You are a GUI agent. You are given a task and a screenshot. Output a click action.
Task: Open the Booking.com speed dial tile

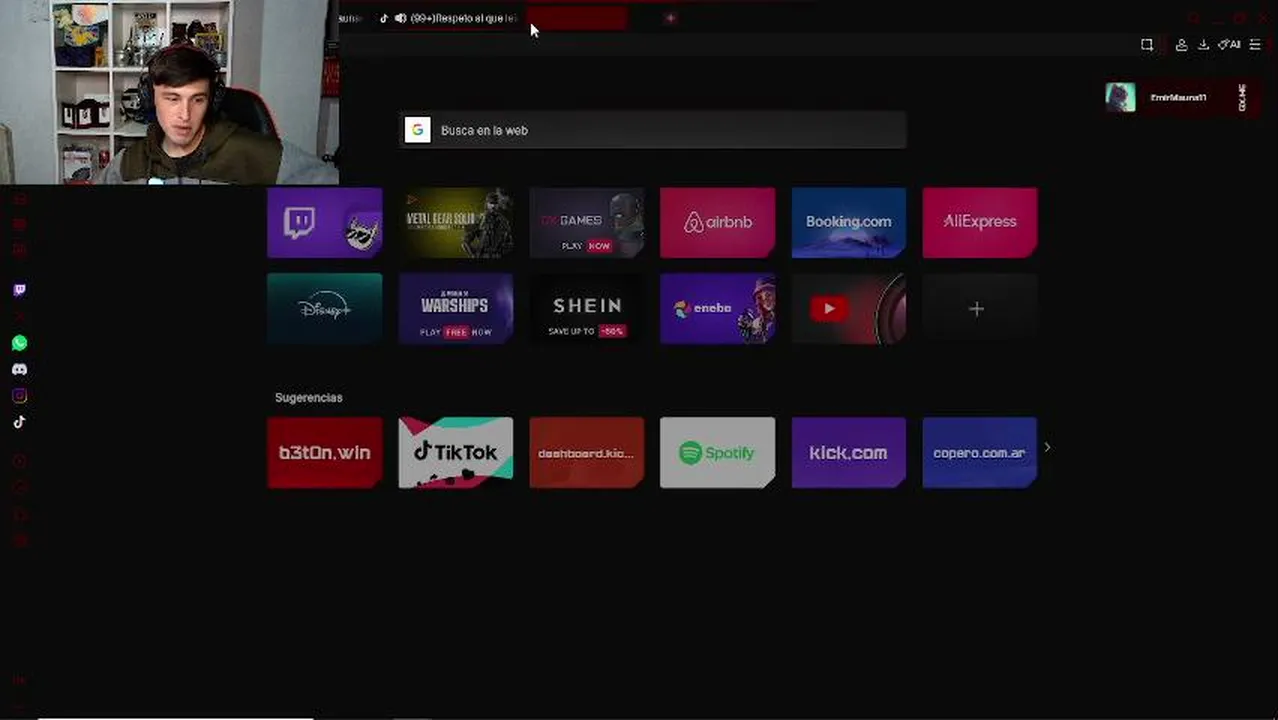click(x=849, y=222)
